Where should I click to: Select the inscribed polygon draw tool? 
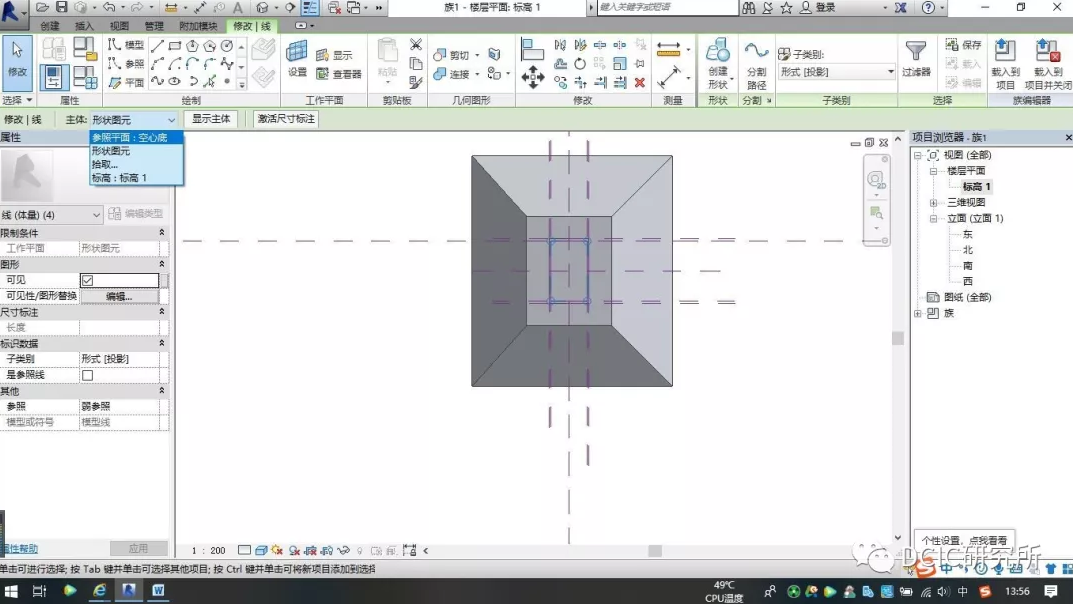point(192,46)
